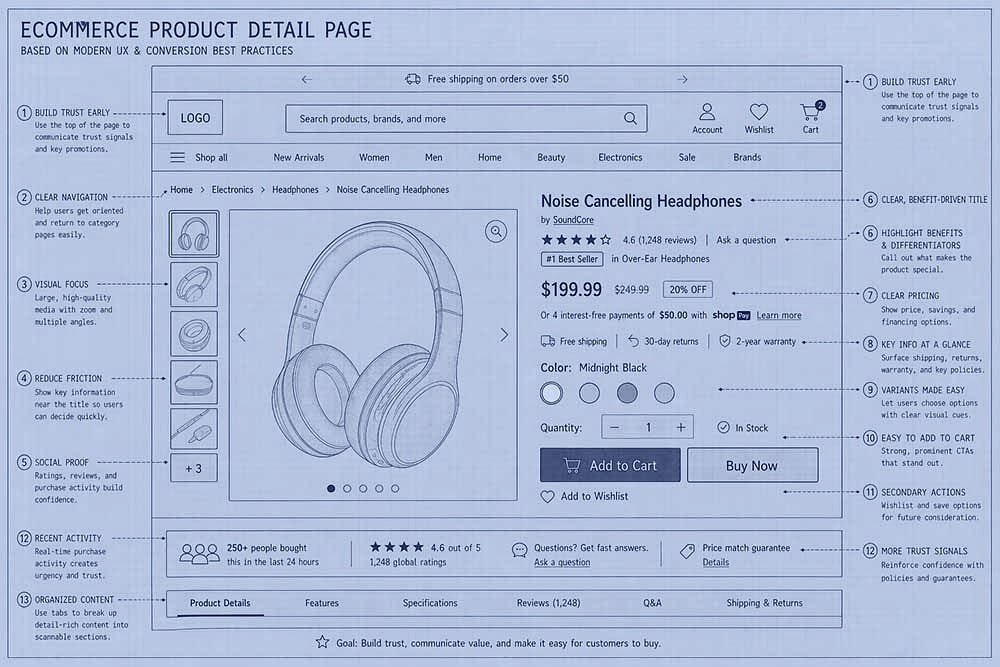Switch to the Specifications tab
Viewport: 1000px width, 667px height.
(430, 603)
